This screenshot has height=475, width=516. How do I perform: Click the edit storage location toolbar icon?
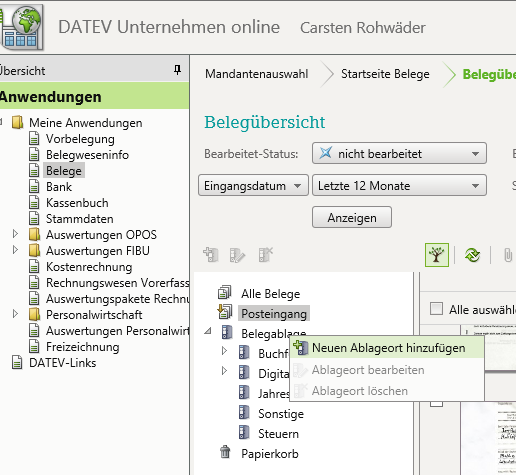(237, 255)
